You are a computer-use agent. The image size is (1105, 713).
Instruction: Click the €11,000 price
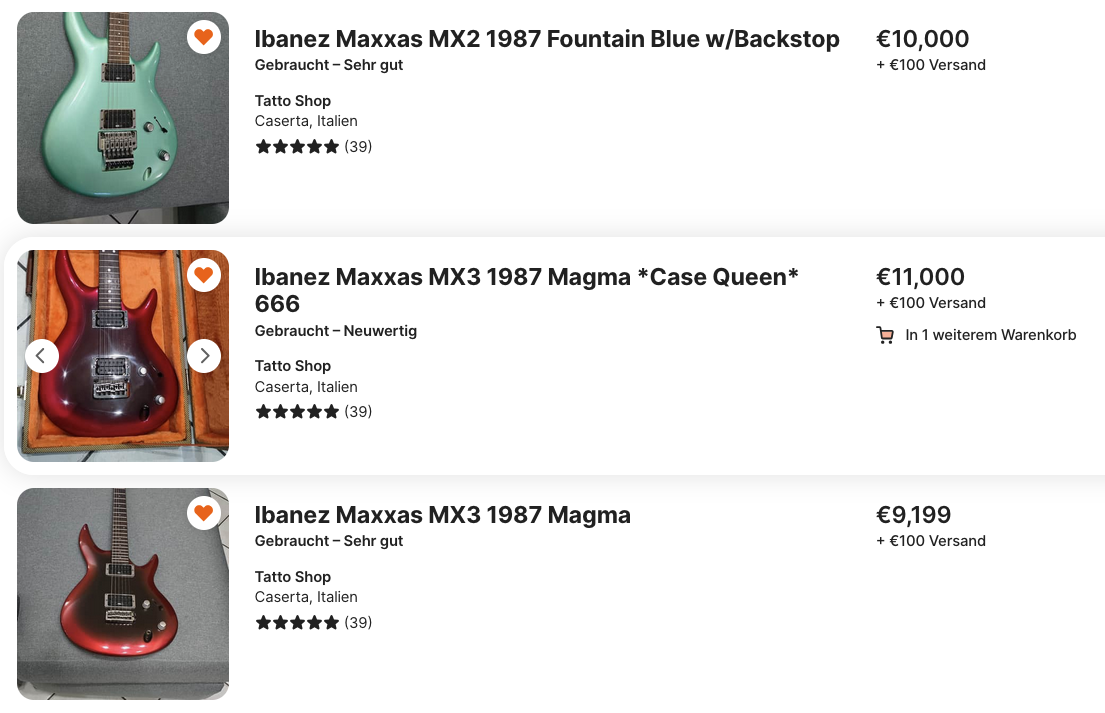coord(920,277)
